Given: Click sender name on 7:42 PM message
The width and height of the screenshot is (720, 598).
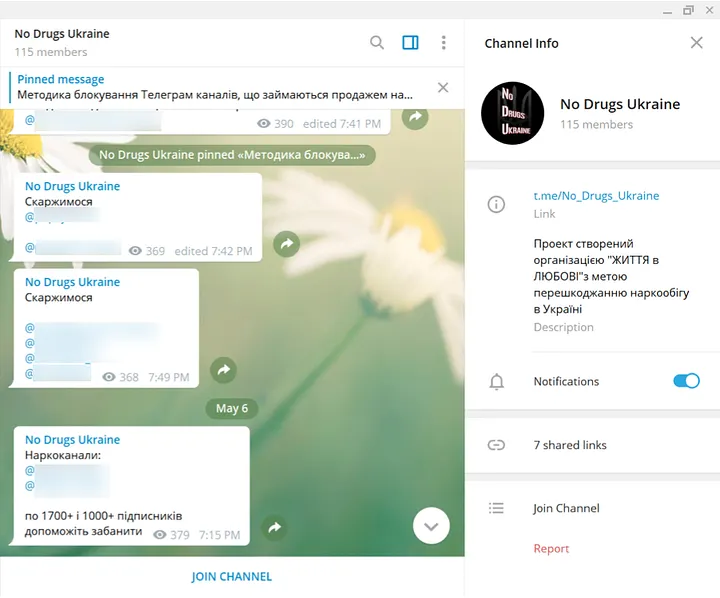Looking at the screenshot, I should pos(73,186).
